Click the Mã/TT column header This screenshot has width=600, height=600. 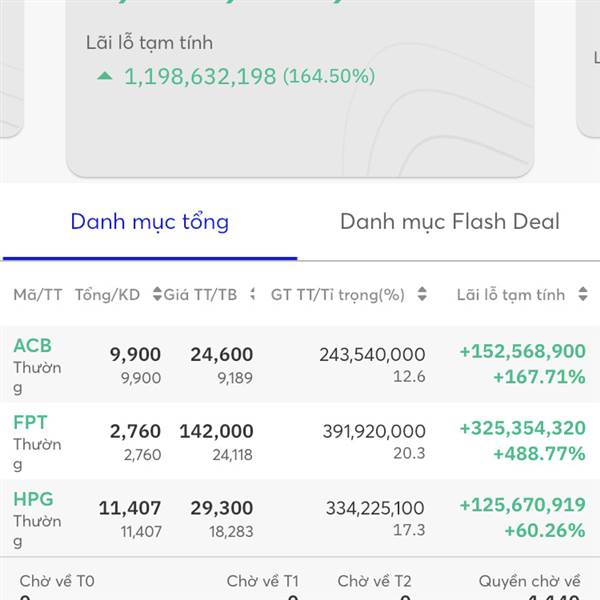tap(38, 295)
